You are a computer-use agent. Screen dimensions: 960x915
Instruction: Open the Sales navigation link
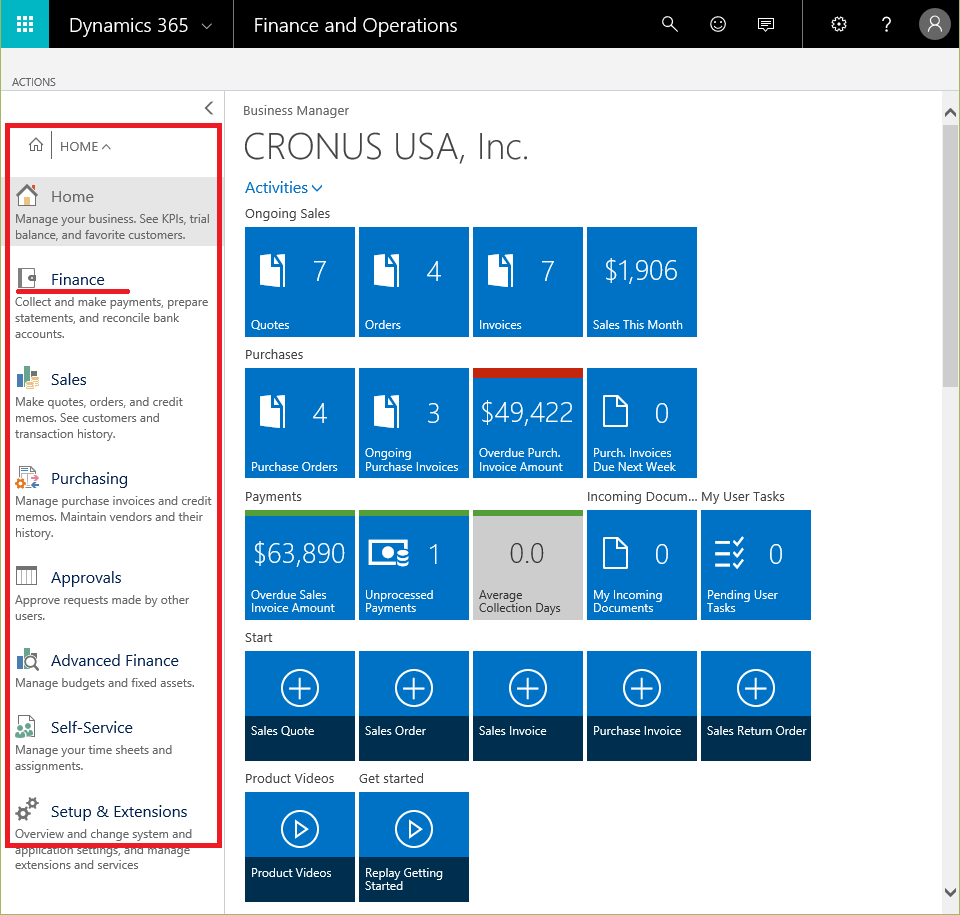[69, 379]
